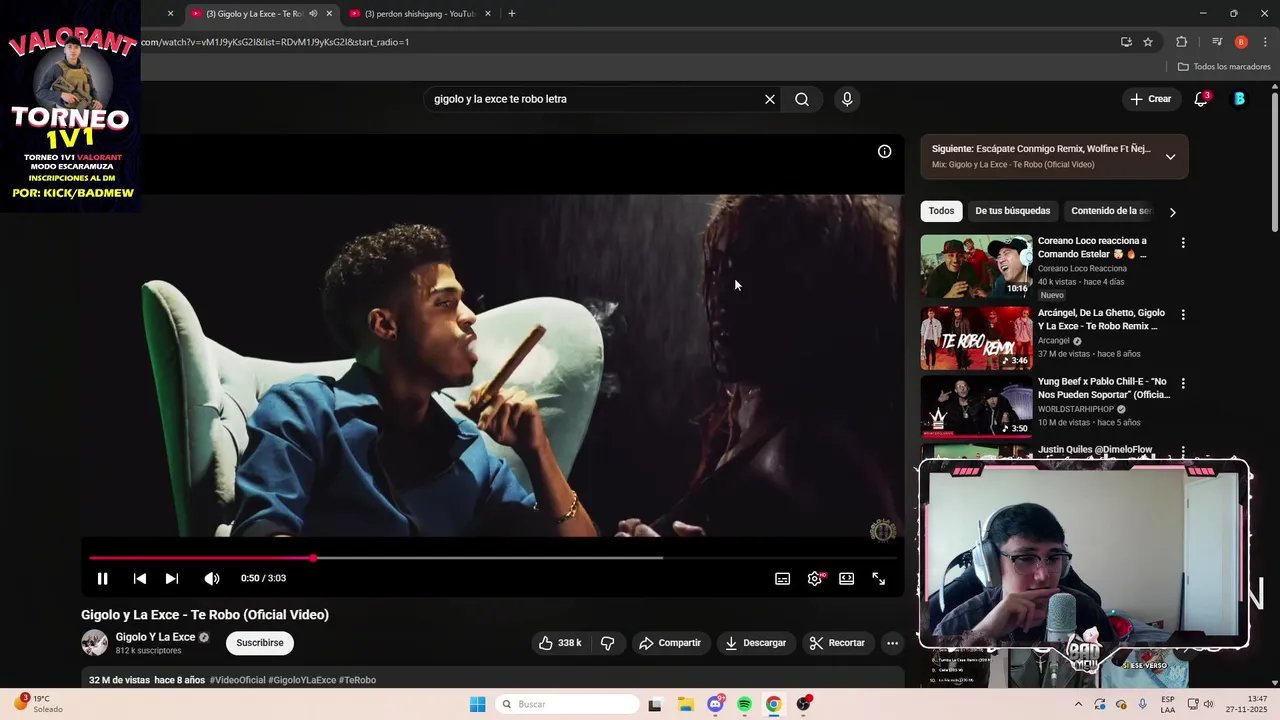Open options menu for Yung Beef video
Viewport: 1280px width, 720px height.
(1183, 383)
